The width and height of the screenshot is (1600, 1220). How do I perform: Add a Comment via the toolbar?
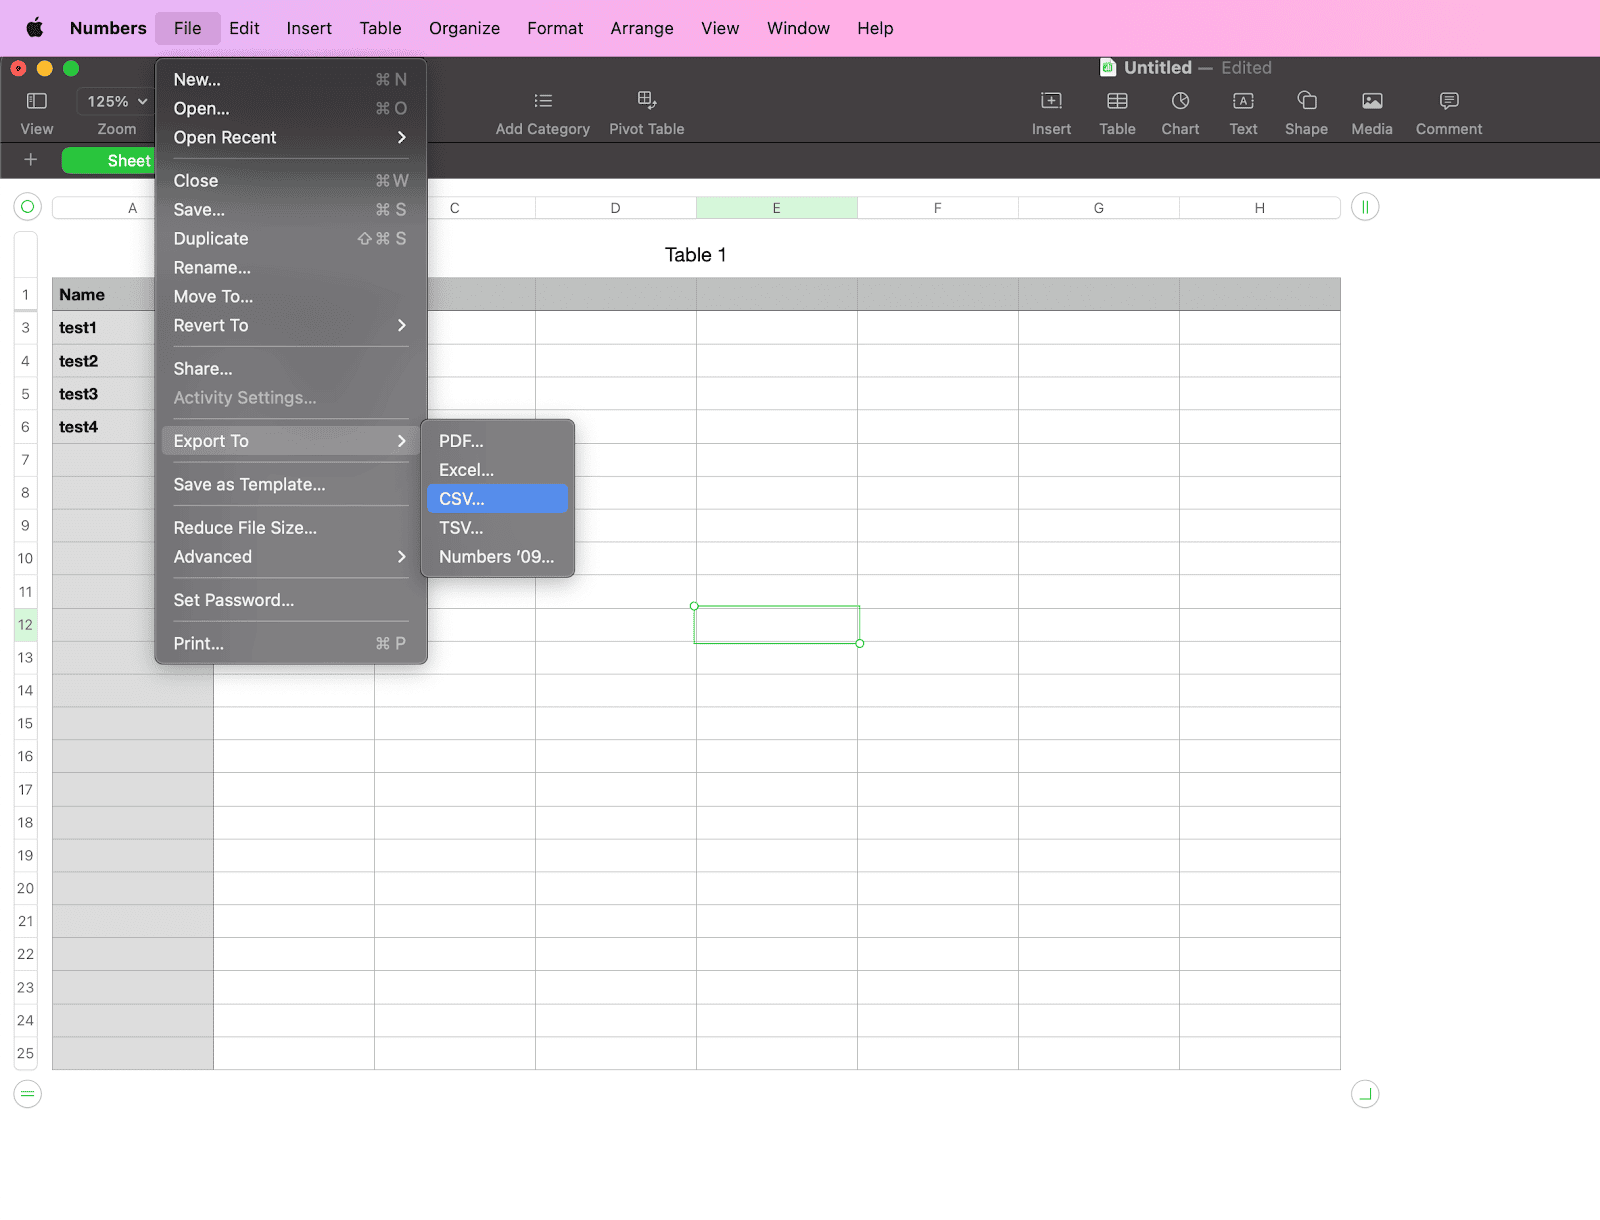[x=1448, y=110]
